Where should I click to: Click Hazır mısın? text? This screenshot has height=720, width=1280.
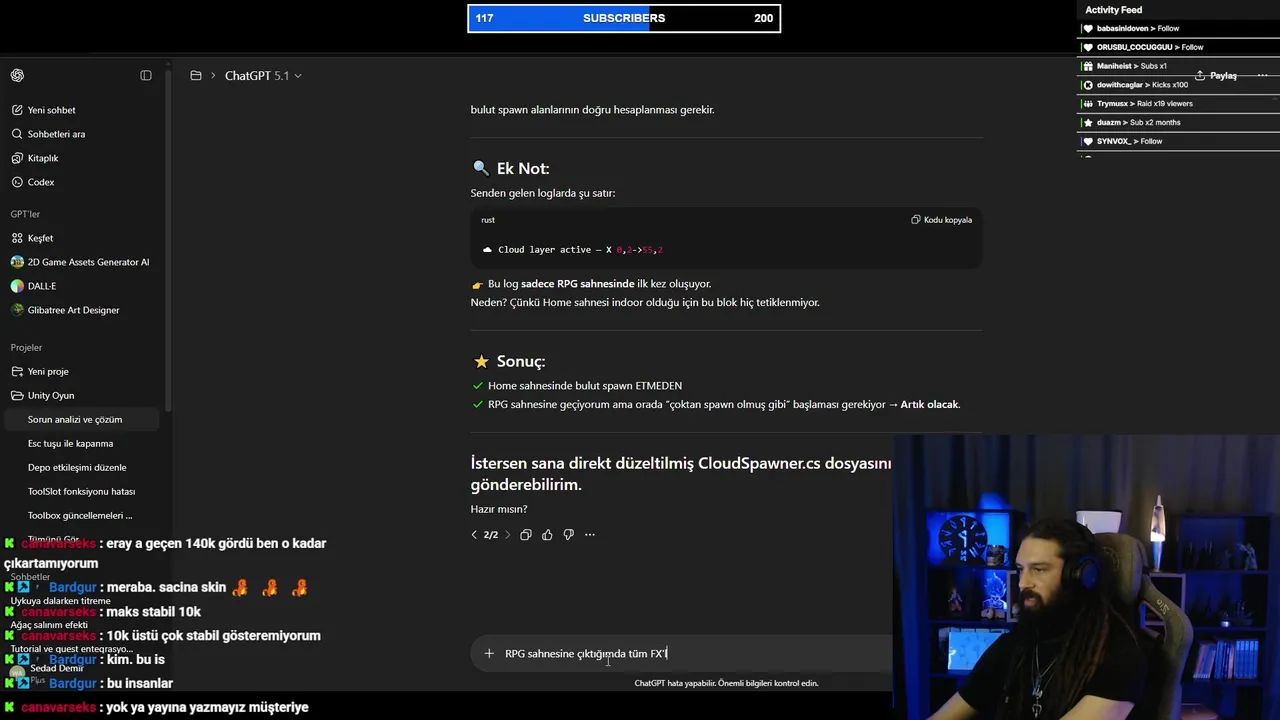tap(499, 509)
